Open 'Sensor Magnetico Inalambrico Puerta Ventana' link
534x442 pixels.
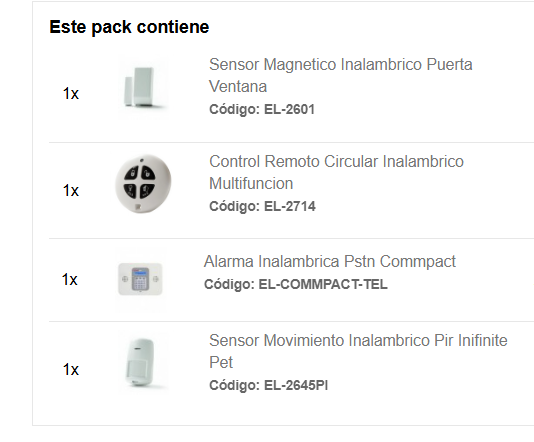coord(341,75)
